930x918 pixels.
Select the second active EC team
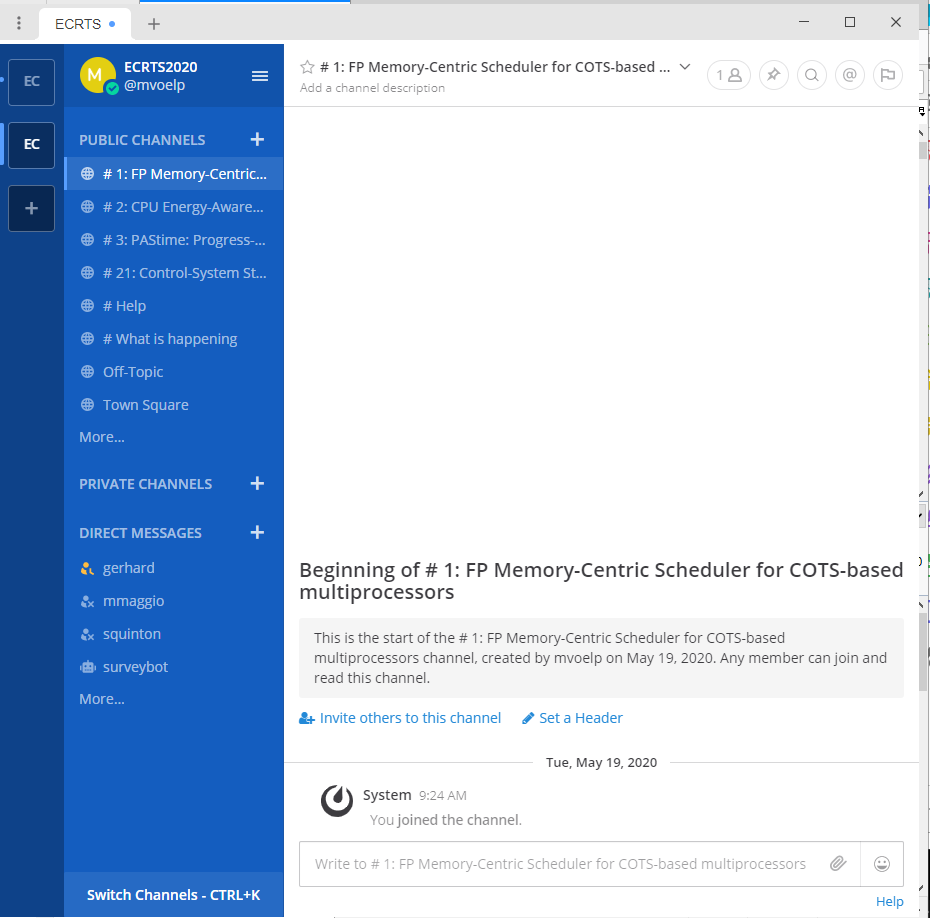[31, 145]
